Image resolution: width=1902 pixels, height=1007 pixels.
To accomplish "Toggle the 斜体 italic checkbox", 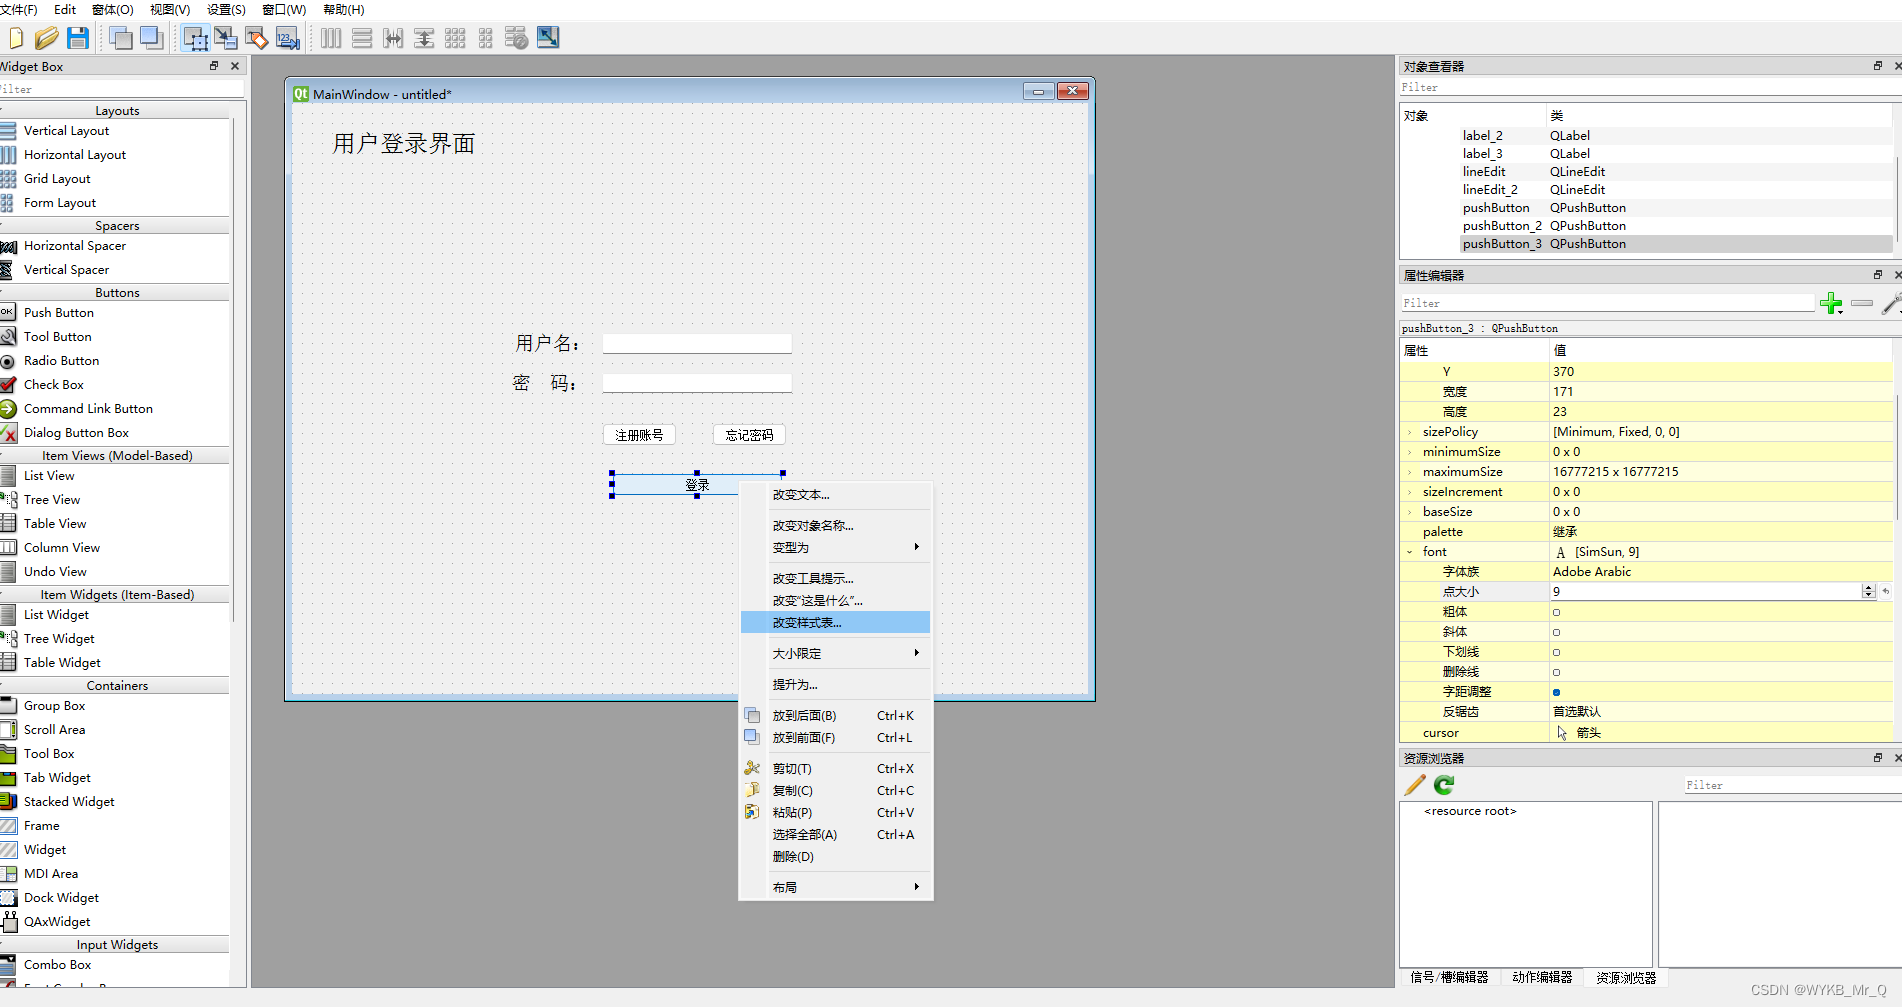I will [1556, 632].
